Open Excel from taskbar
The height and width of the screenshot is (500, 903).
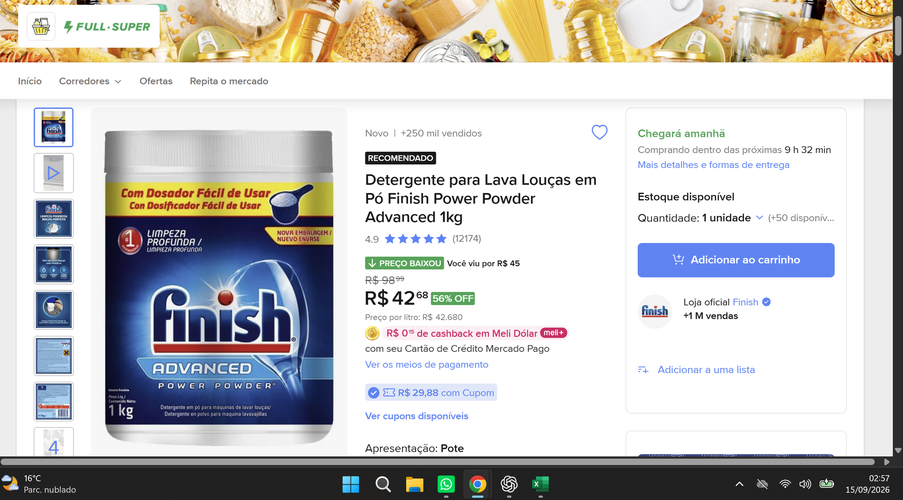click(540, 484)
